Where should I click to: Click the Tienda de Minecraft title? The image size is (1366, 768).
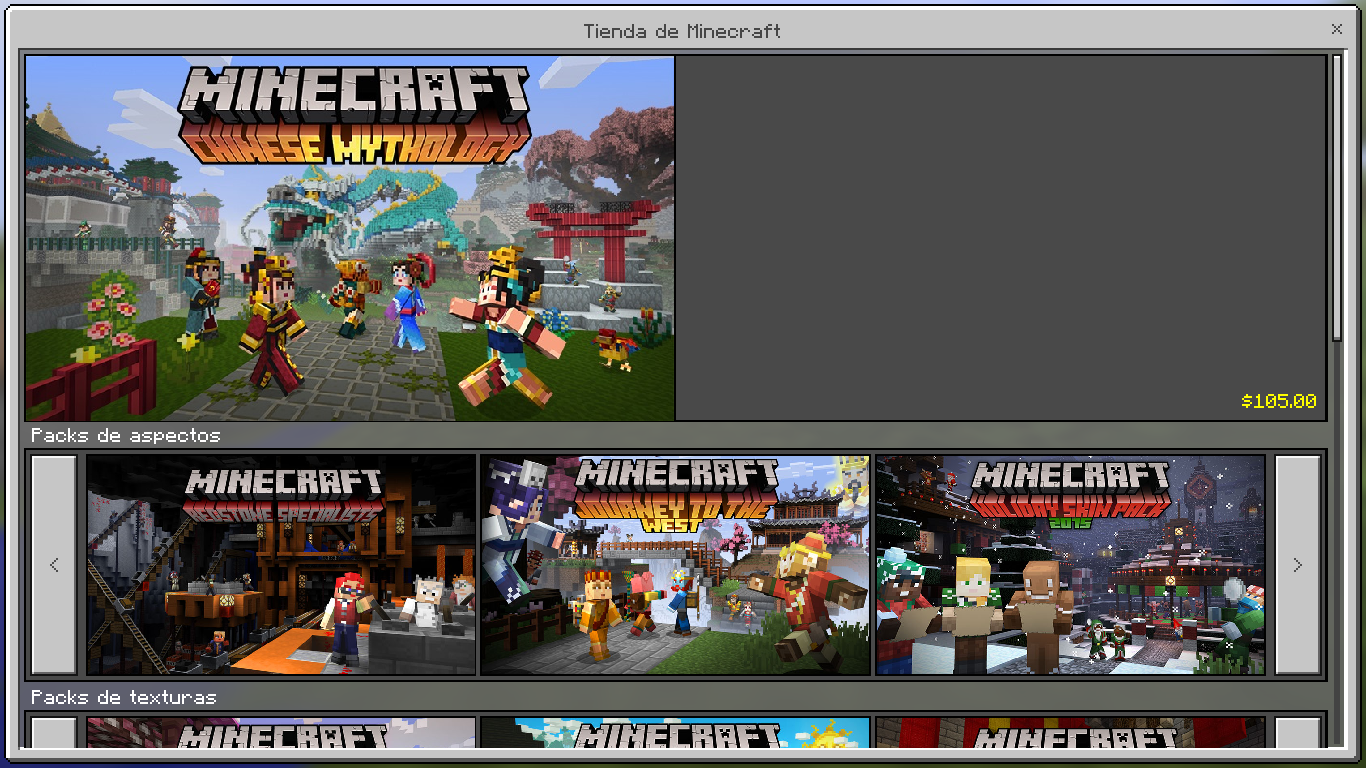click(682, 31)
